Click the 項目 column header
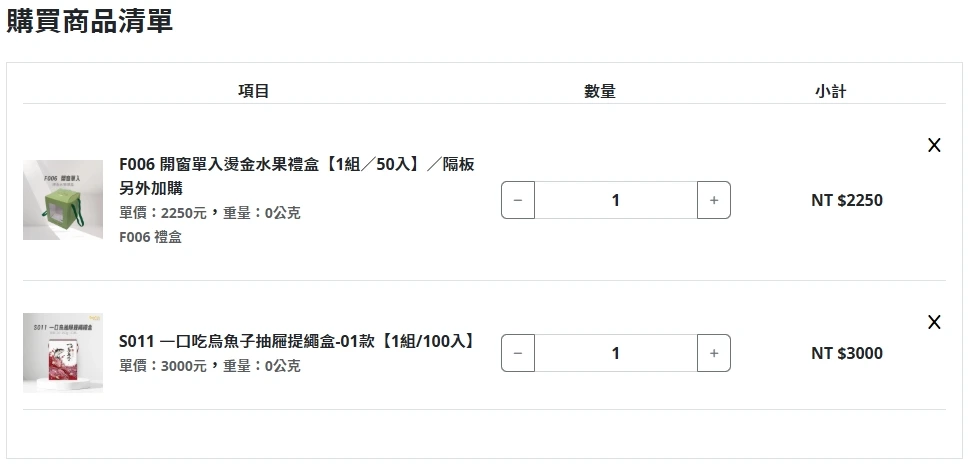 253,91
